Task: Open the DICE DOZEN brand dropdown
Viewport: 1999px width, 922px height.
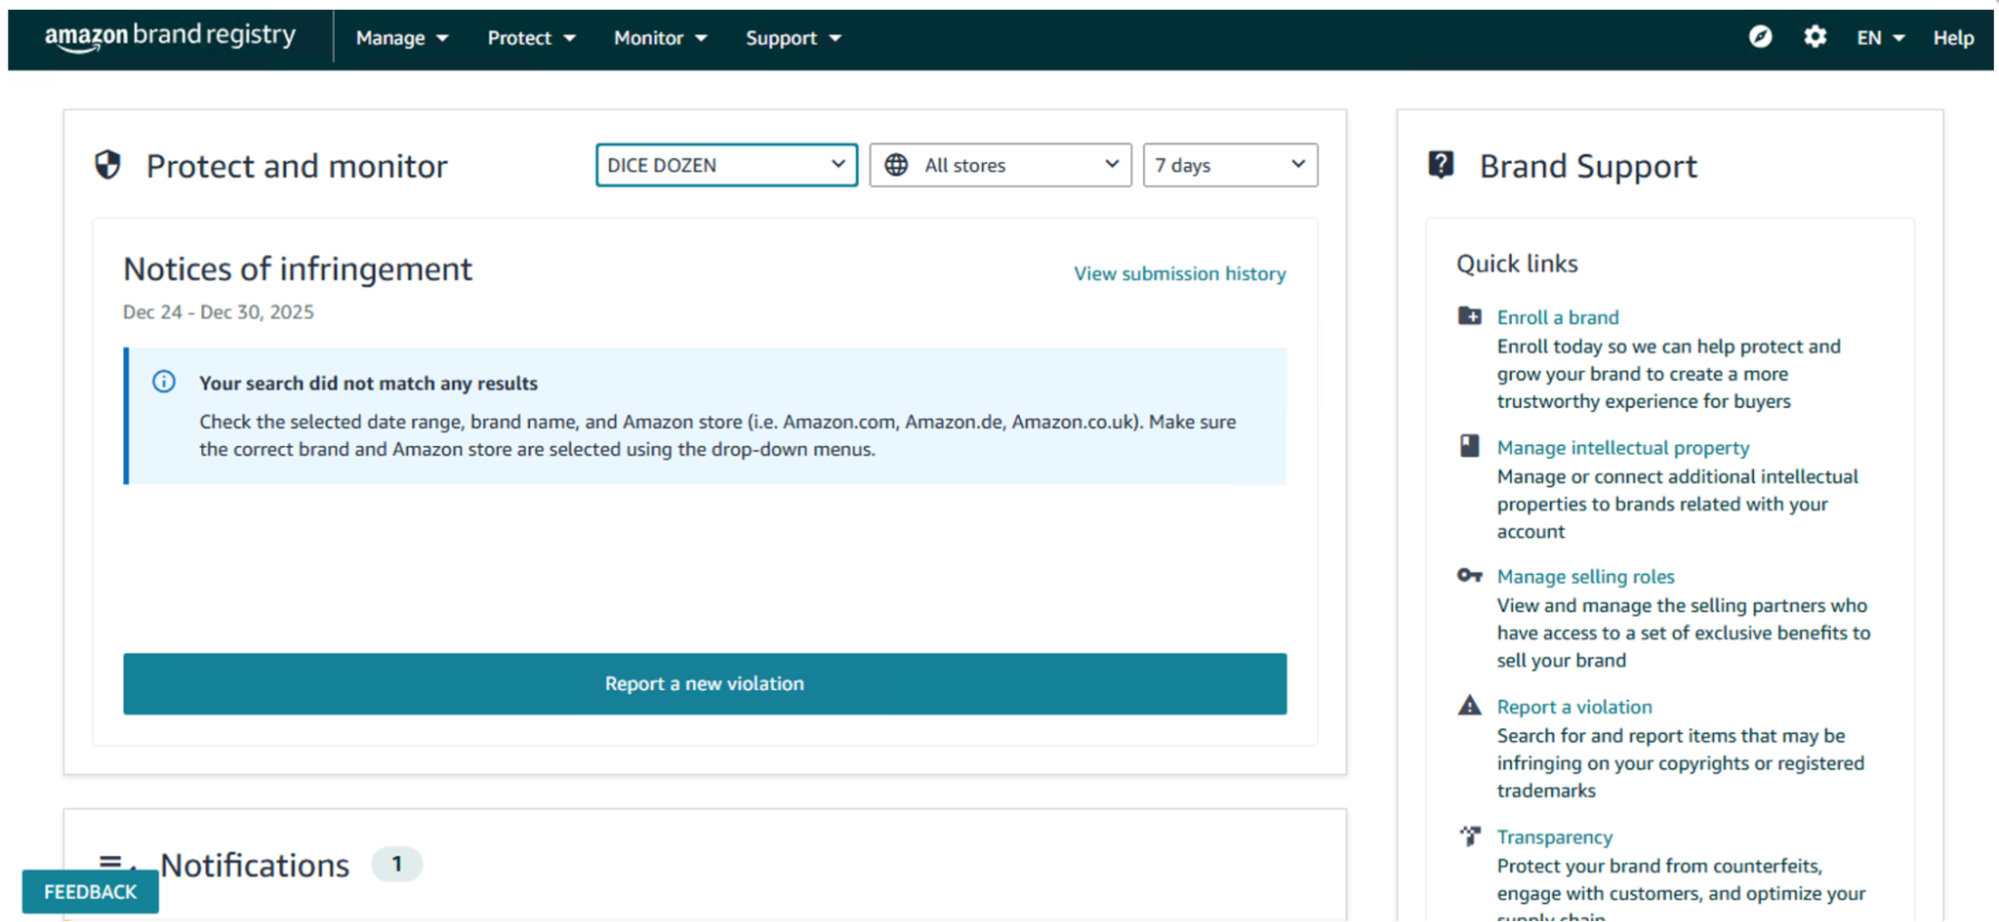Action: (726, 165)
